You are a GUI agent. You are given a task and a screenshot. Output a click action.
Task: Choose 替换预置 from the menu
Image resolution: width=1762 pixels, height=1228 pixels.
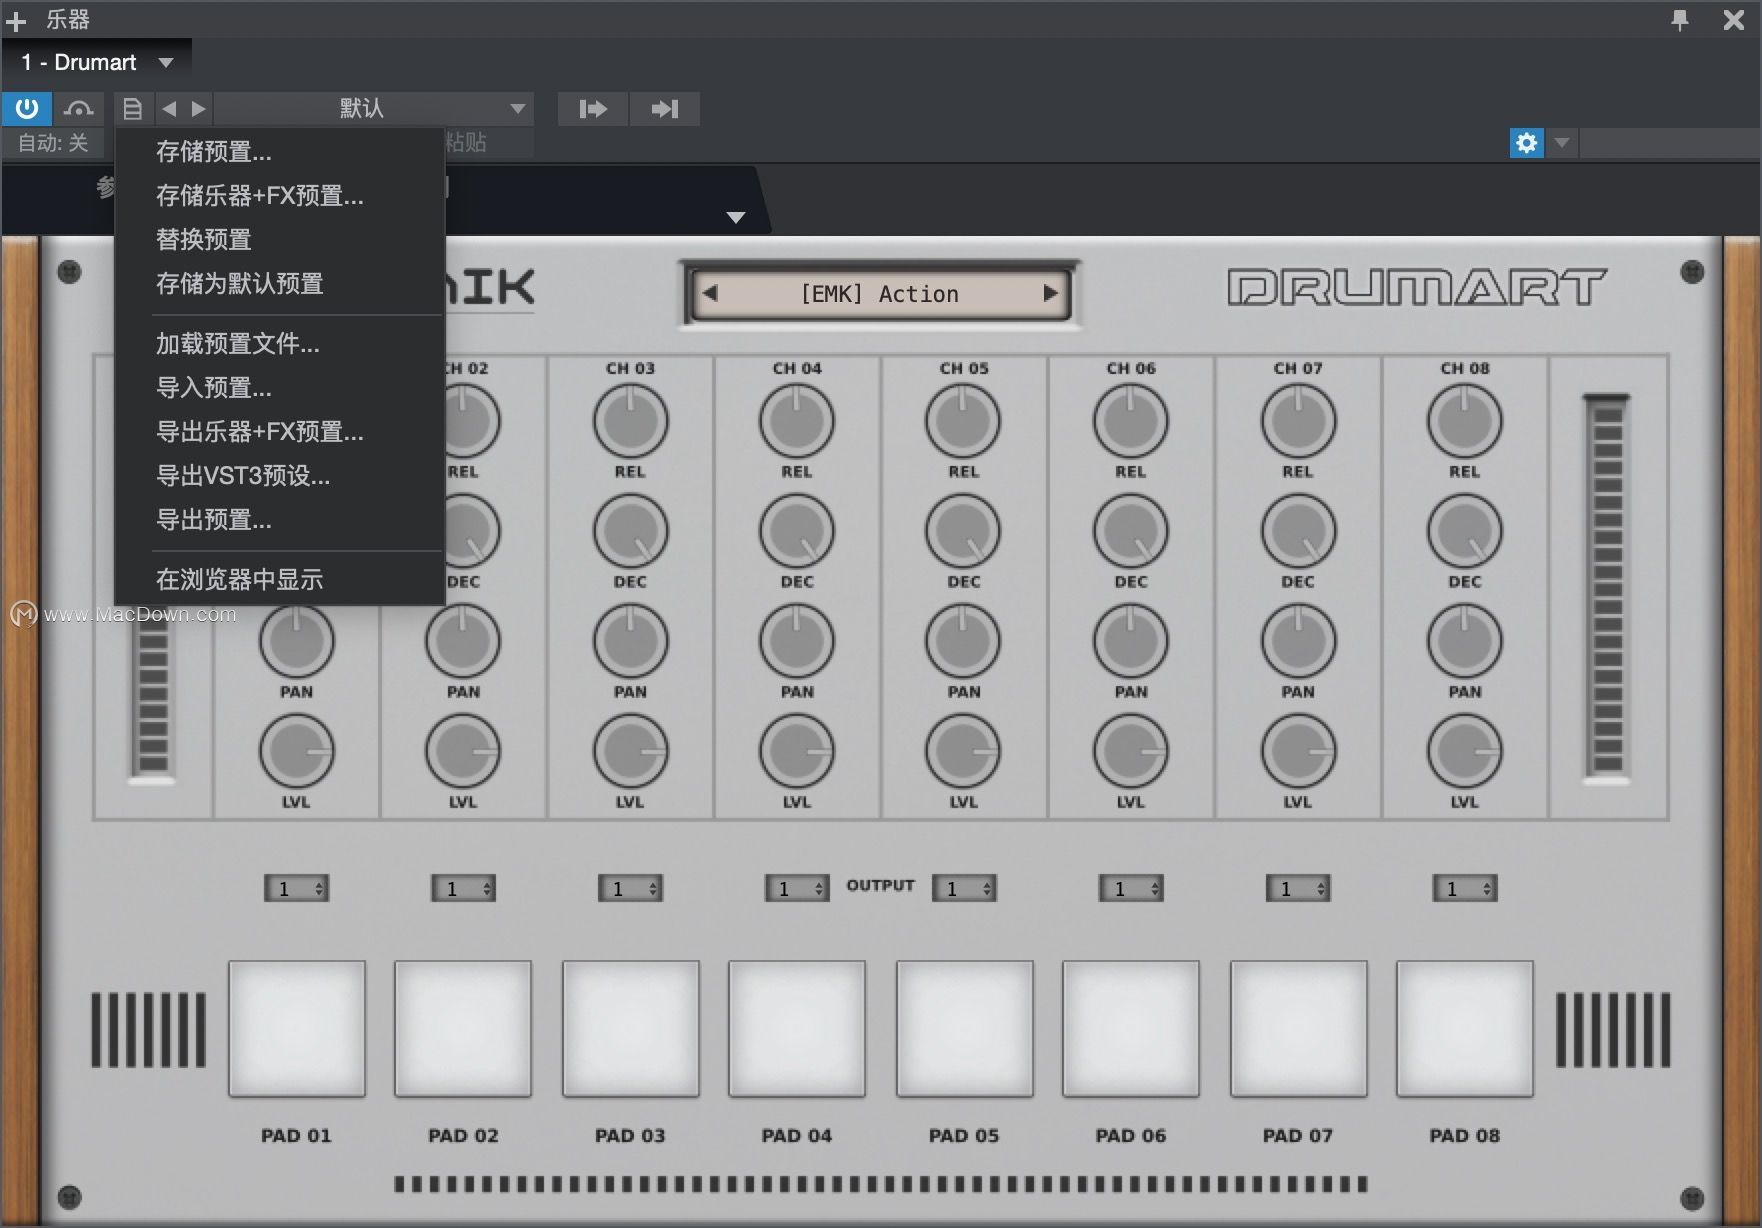(280, 240)
